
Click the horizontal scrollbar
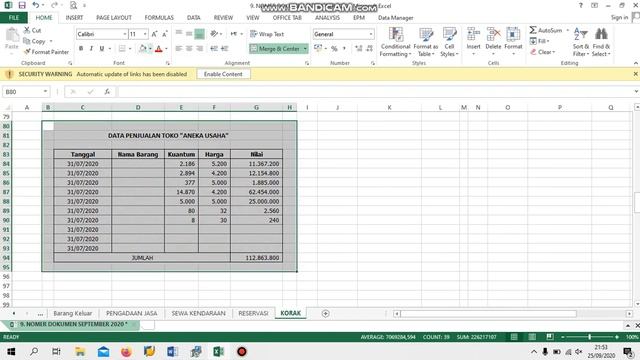pos(489,313)
